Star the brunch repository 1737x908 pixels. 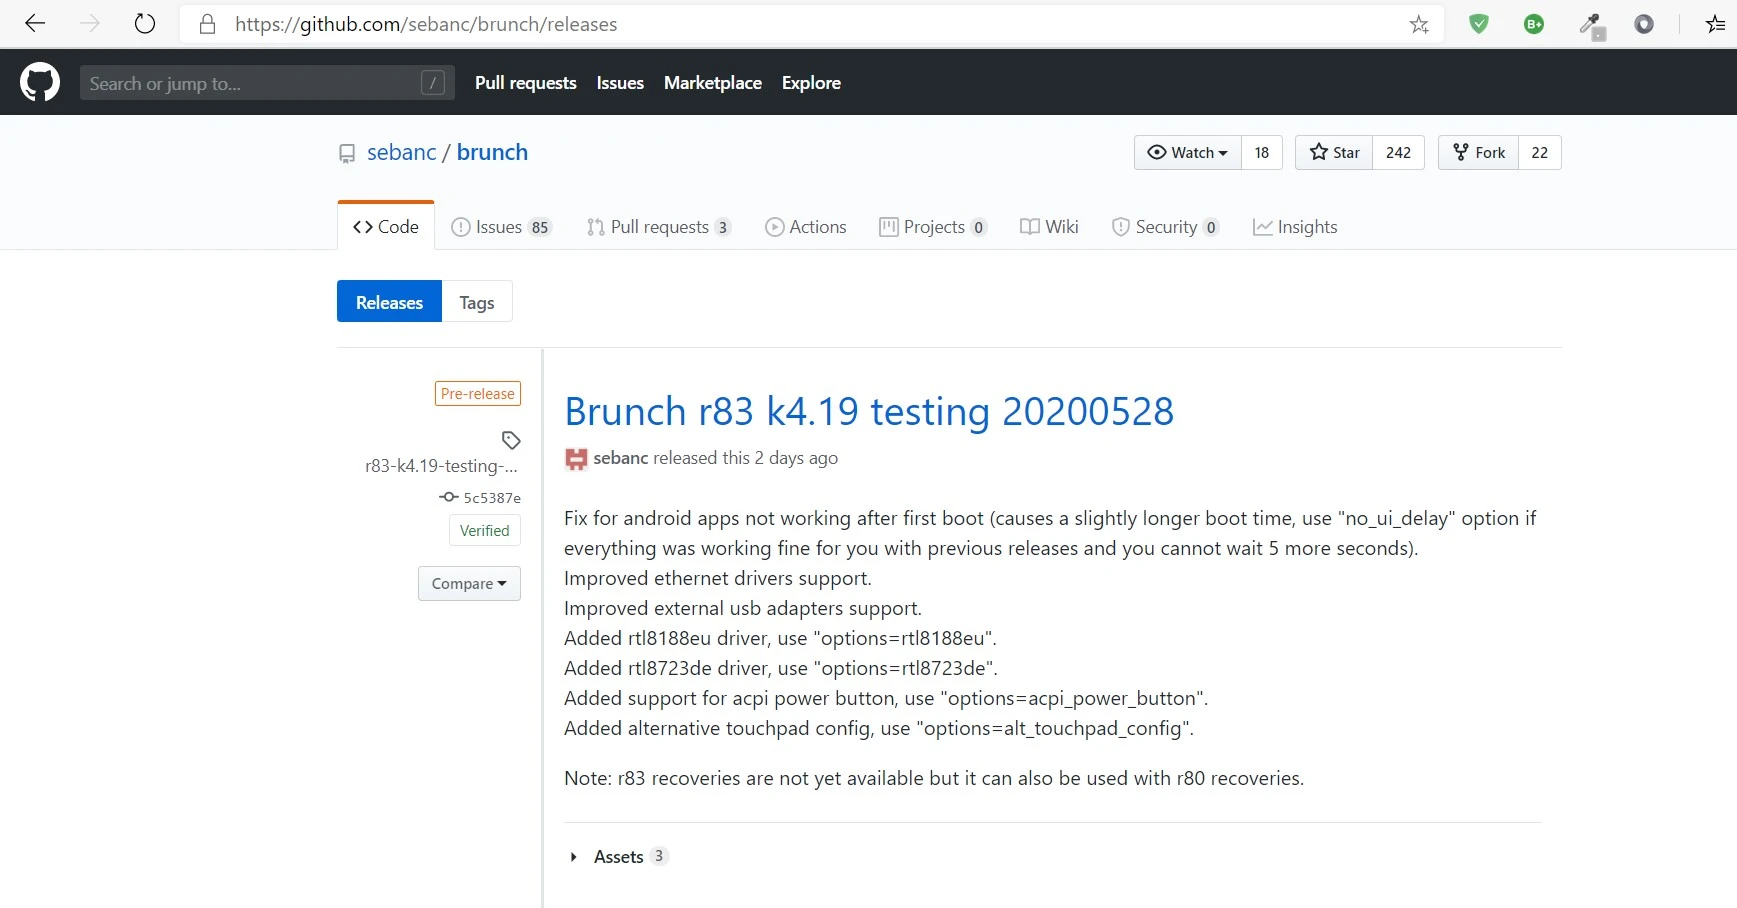(x=1334, y=152)
